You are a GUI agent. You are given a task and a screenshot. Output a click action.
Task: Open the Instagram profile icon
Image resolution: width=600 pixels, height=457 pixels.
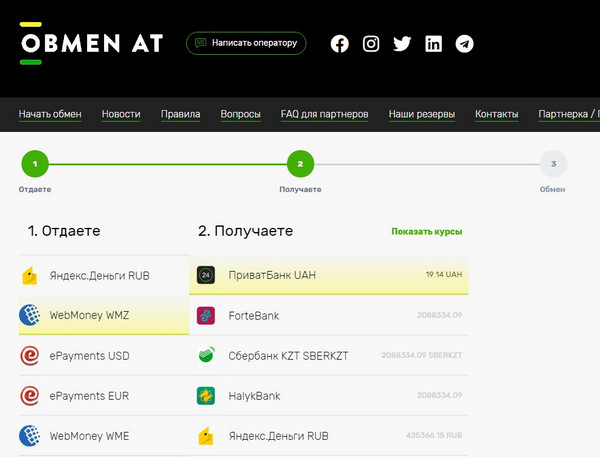[x=371, y=44]
